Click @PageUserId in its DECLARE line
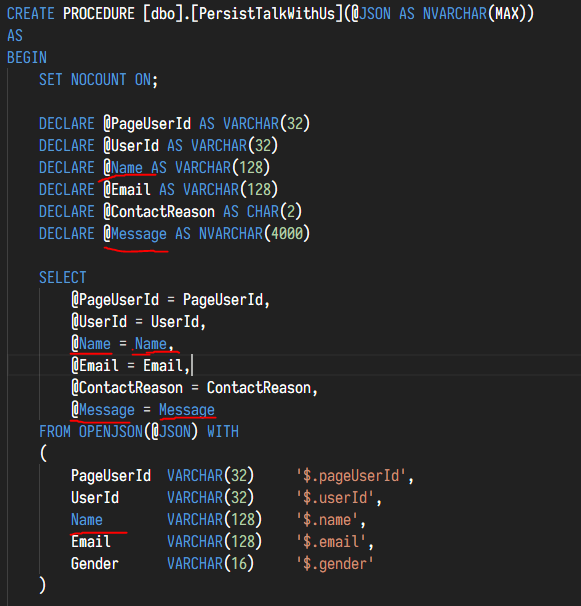This screenshot has width=581, height=606. click(x=147, y=124)
